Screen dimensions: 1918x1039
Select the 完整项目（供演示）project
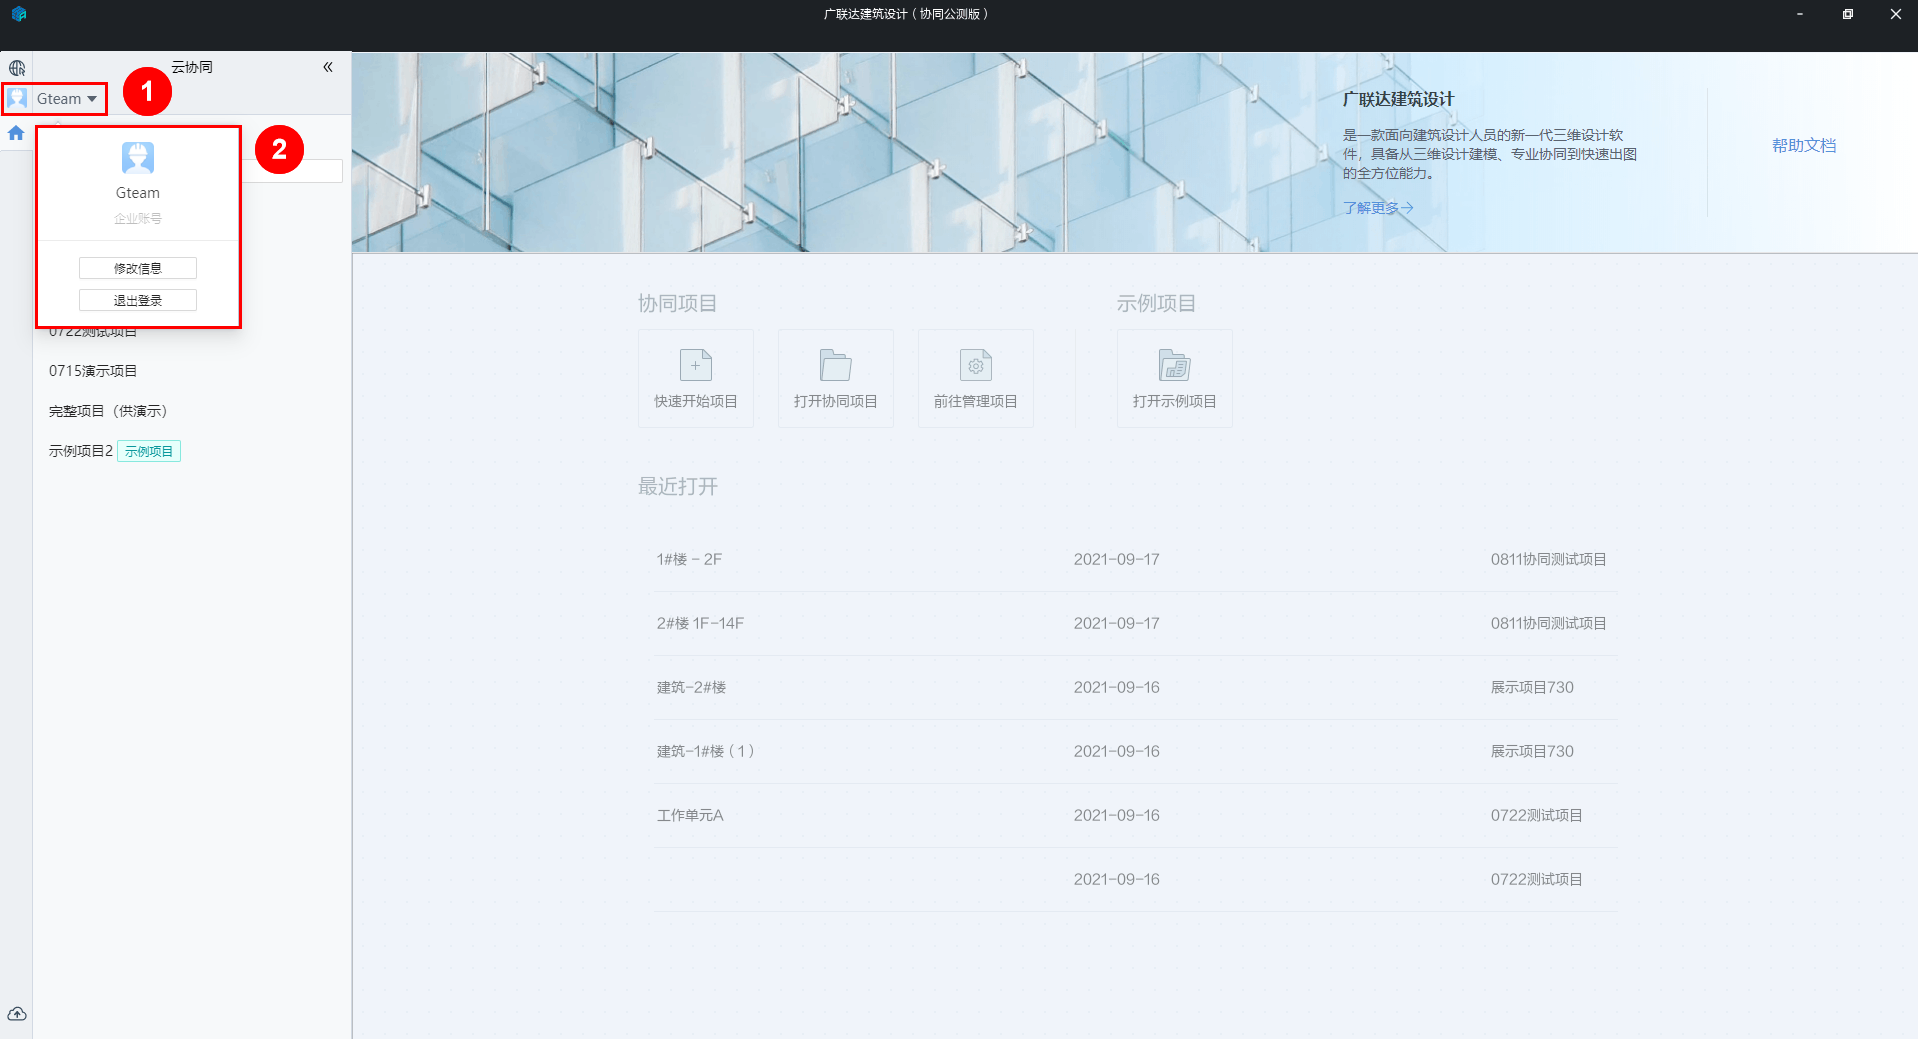[108, 411]
